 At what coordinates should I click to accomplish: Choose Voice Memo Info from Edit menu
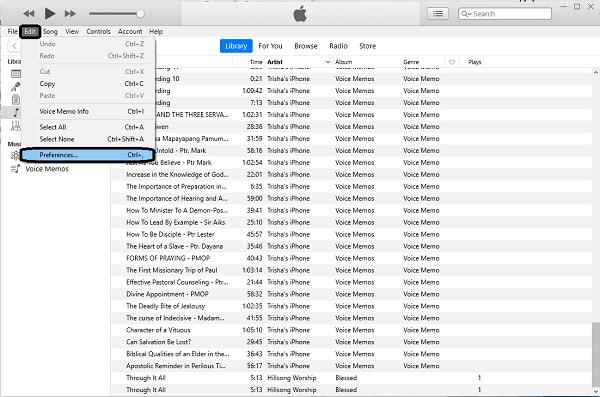coord(88,111)
